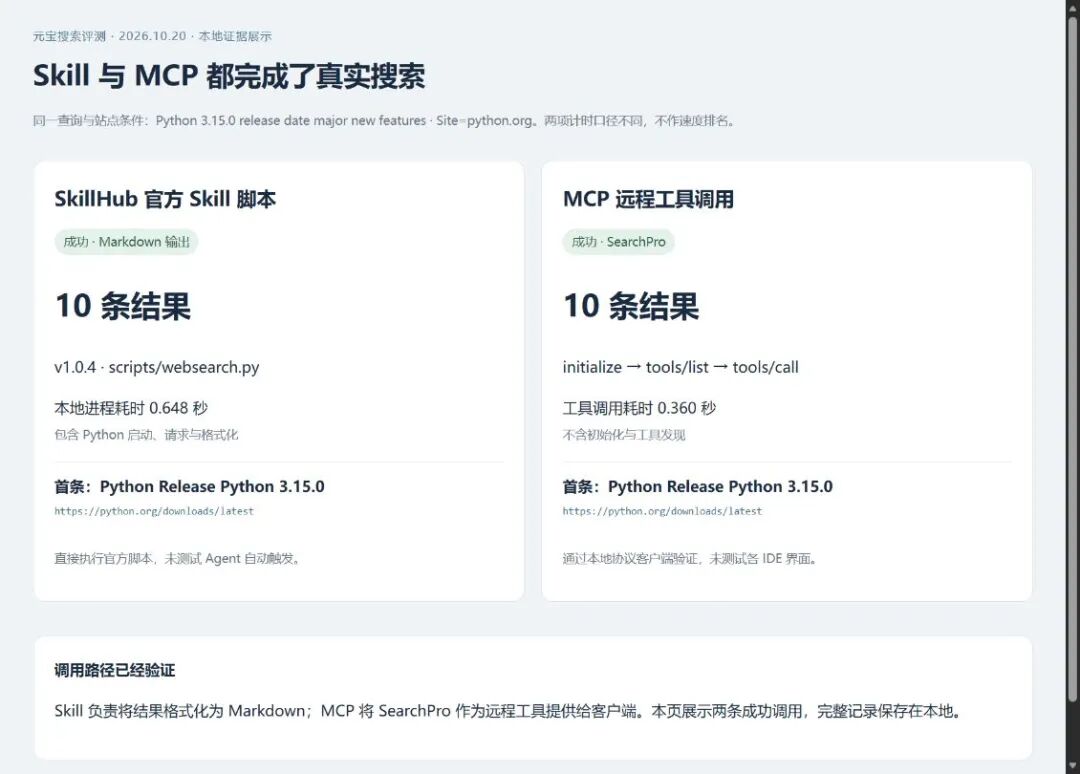Click footnote '直接执行官方脚本,未测试 Agent 自动触发'

click(178, 558)
